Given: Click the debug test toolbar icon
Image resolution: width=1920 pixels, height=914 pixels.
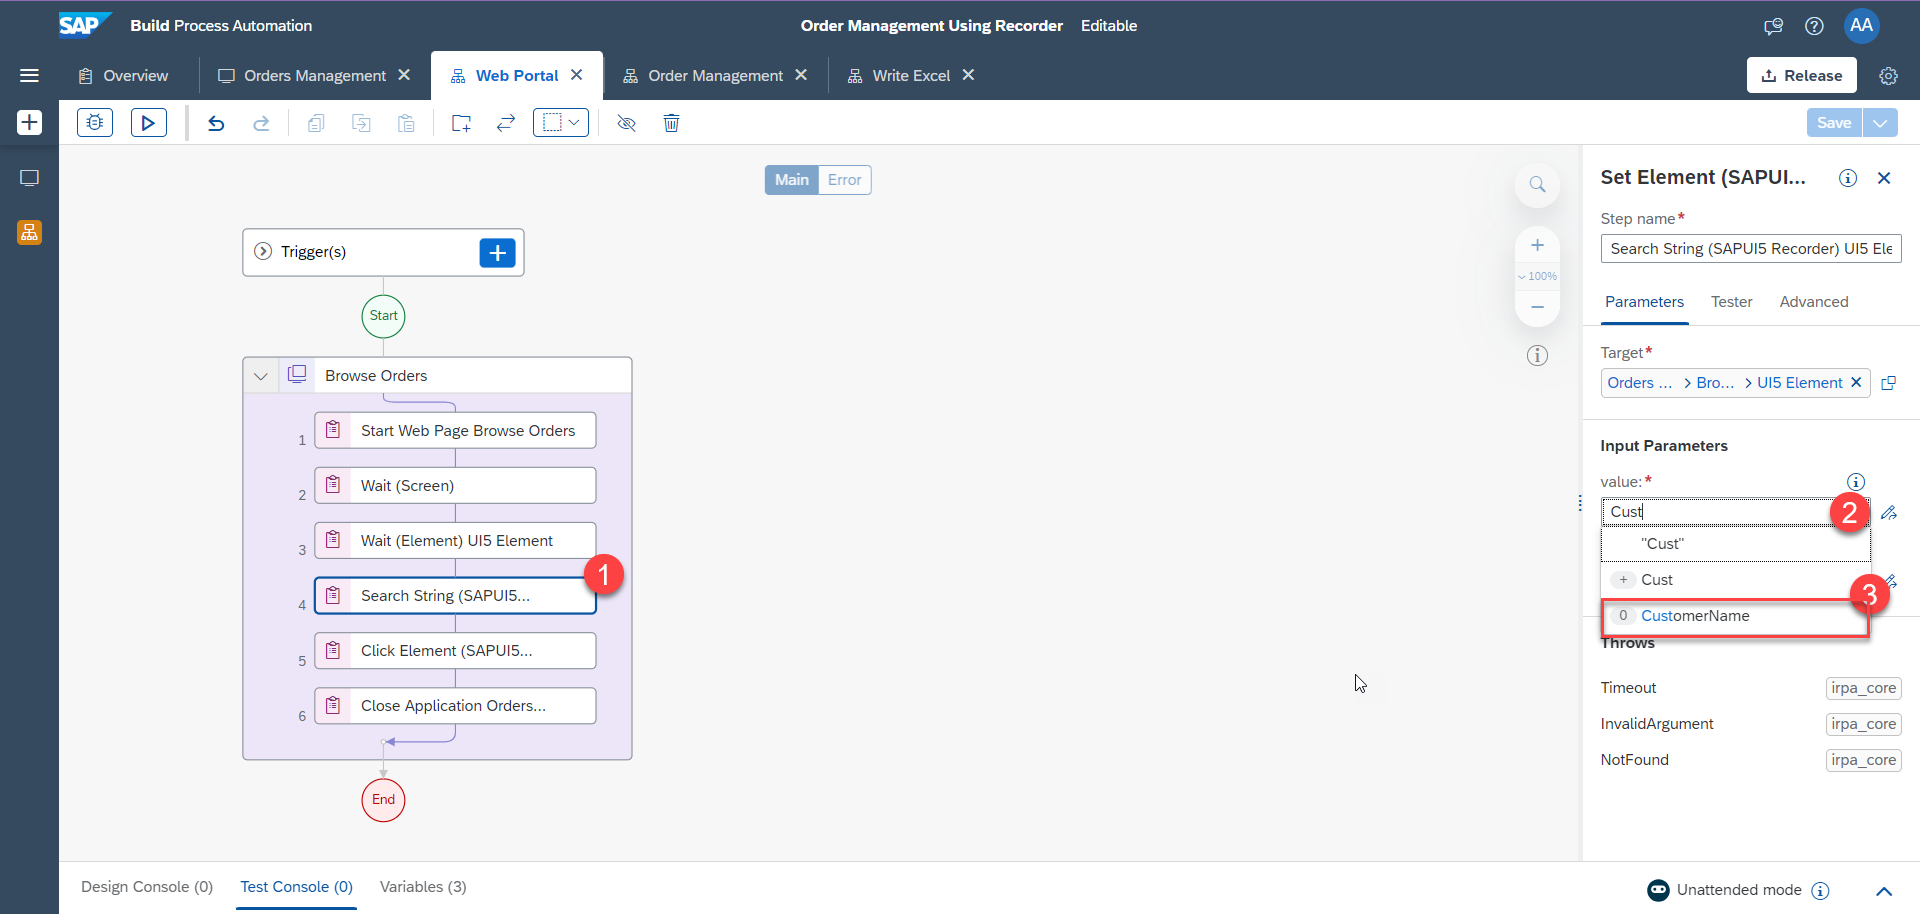Looking at the screenshot, I should (95, 123).
